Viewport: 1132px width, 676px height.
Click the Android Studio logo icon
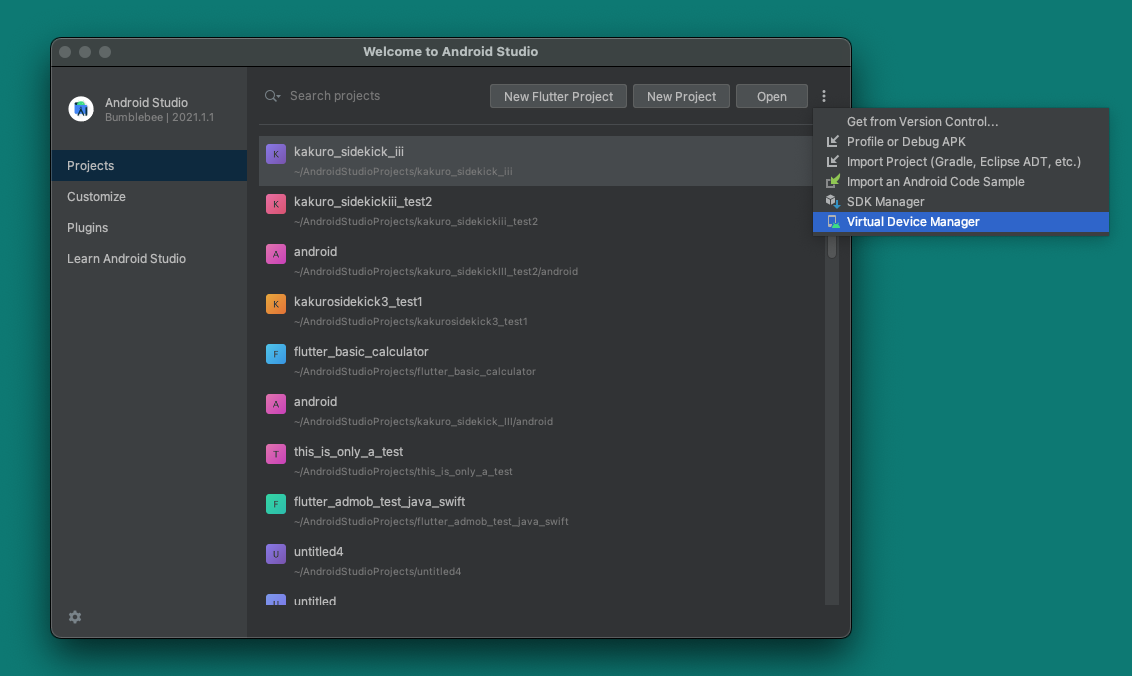[81, 109]
